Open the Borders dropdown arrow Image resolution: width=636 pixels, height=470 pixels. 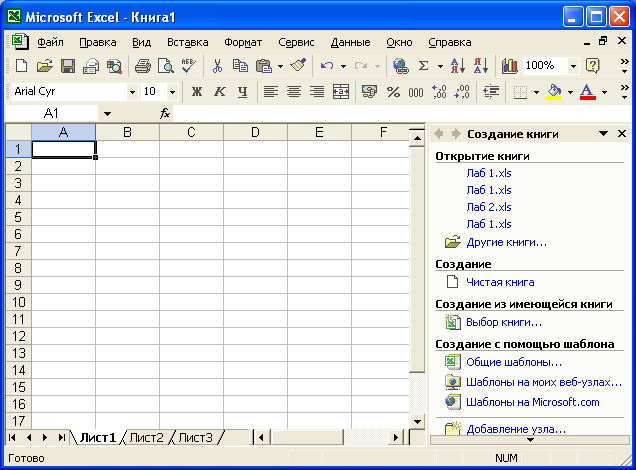coord(536,92)
